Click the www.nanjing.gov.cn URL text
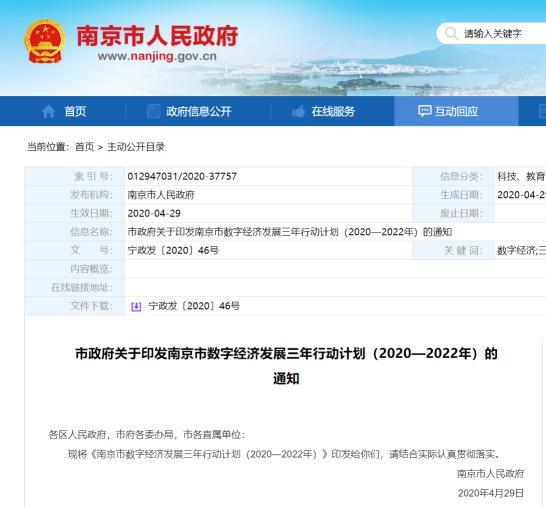This screenshot has height=507, width=546. pos(157,56)
